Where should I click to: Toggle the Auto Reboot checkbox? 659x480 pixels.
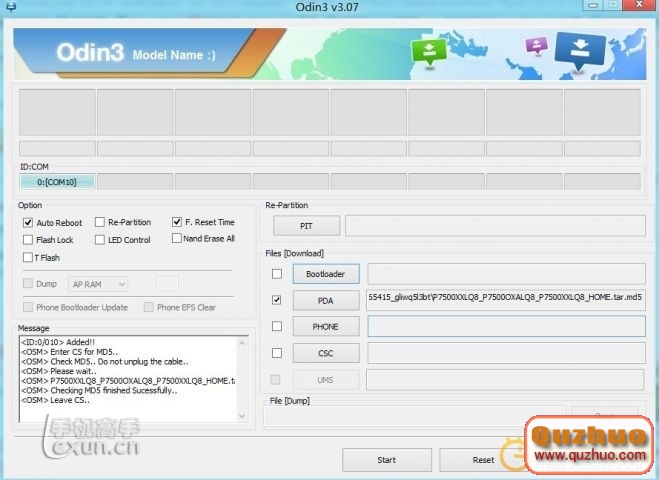(x=28, y=222)
